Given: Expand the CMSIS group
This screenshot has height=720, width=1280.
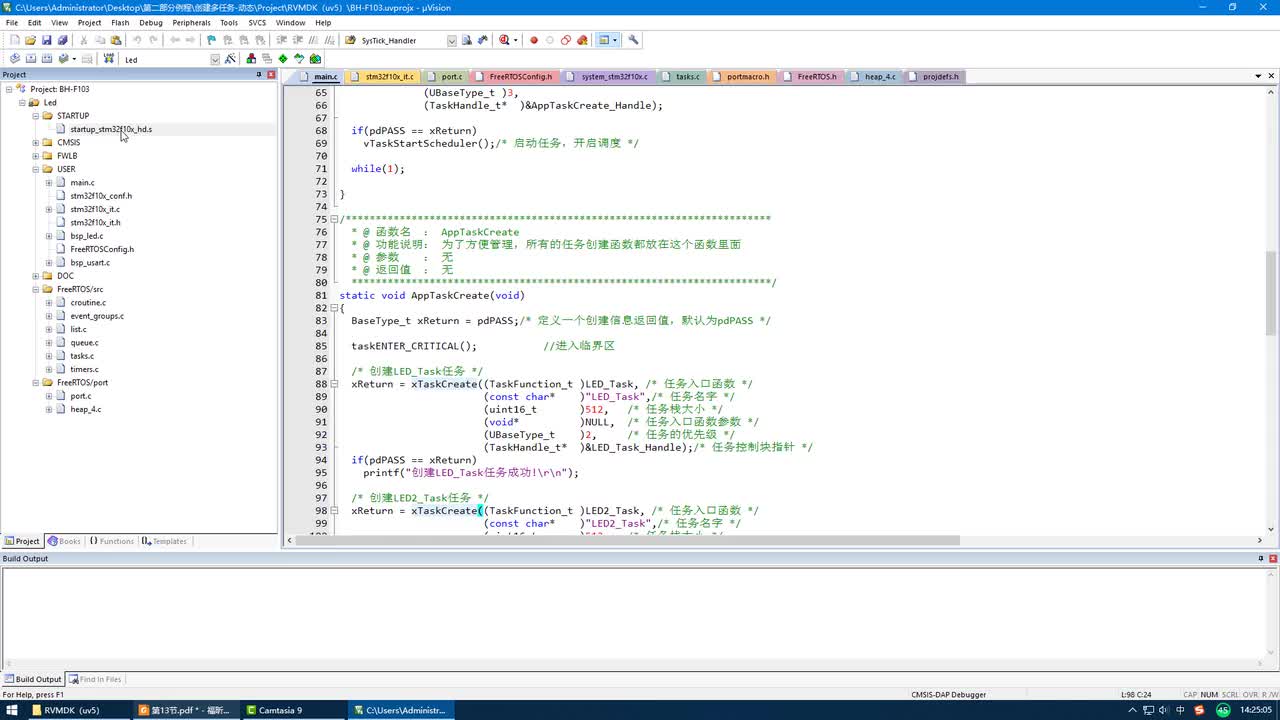Looking at the screenshot, I should 35,142.
